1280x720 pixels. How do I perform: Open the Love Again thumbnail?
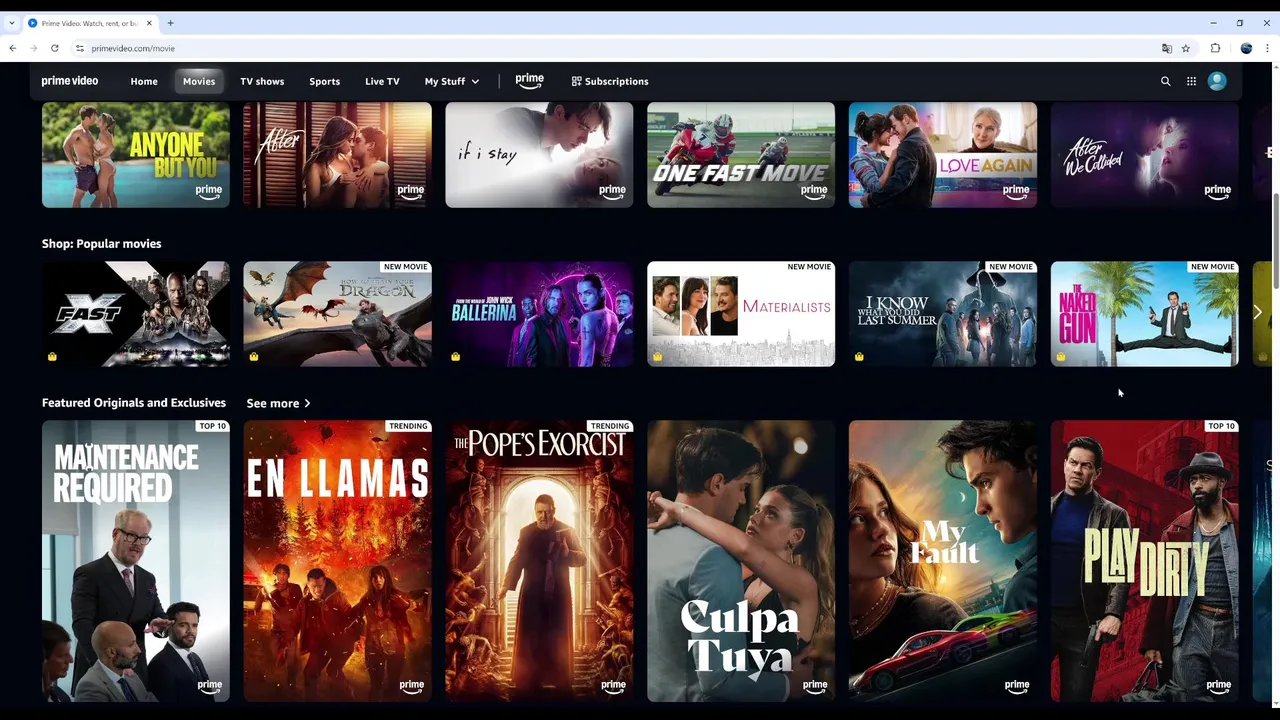tap(943, 155)
